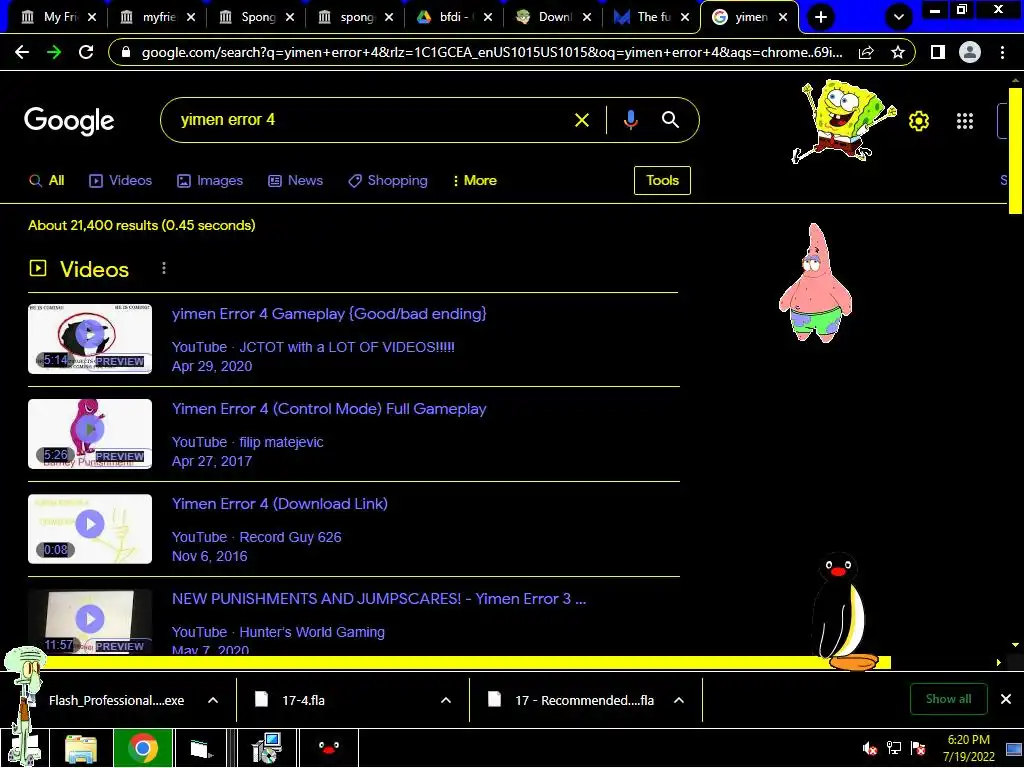Click the address bar URL
This screenshot has width=1024, height=768.
click(x=492, y=52)
